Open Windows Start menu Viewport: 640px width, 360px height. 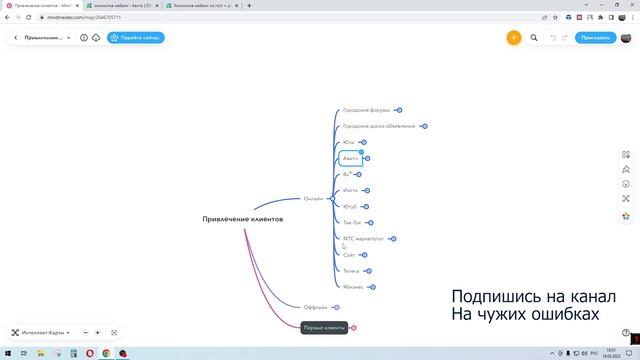[x=7, y=353]
